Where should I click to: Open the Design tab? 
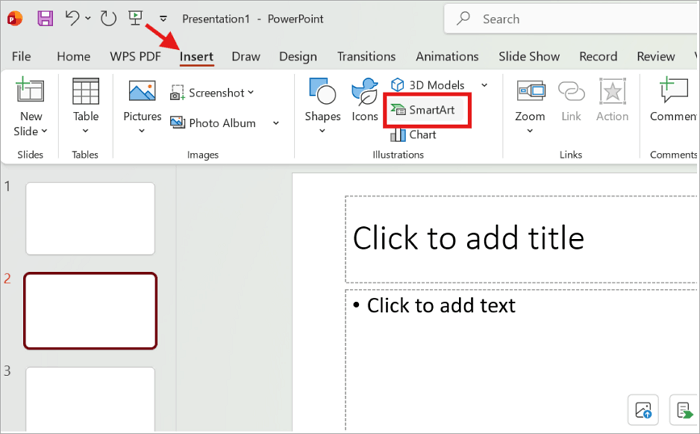[298, 57]
